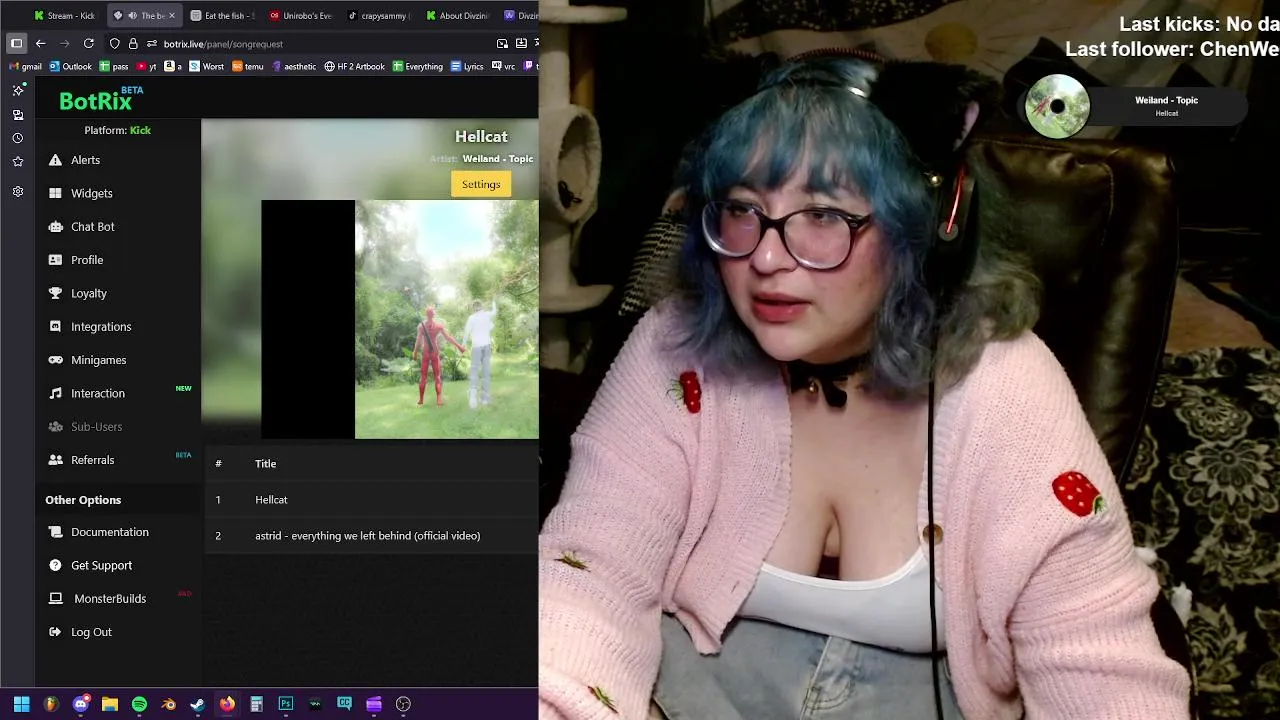Switch to the crapysammy TikTok tab
Screen dimensions: 1280x720
pos(379,15)
